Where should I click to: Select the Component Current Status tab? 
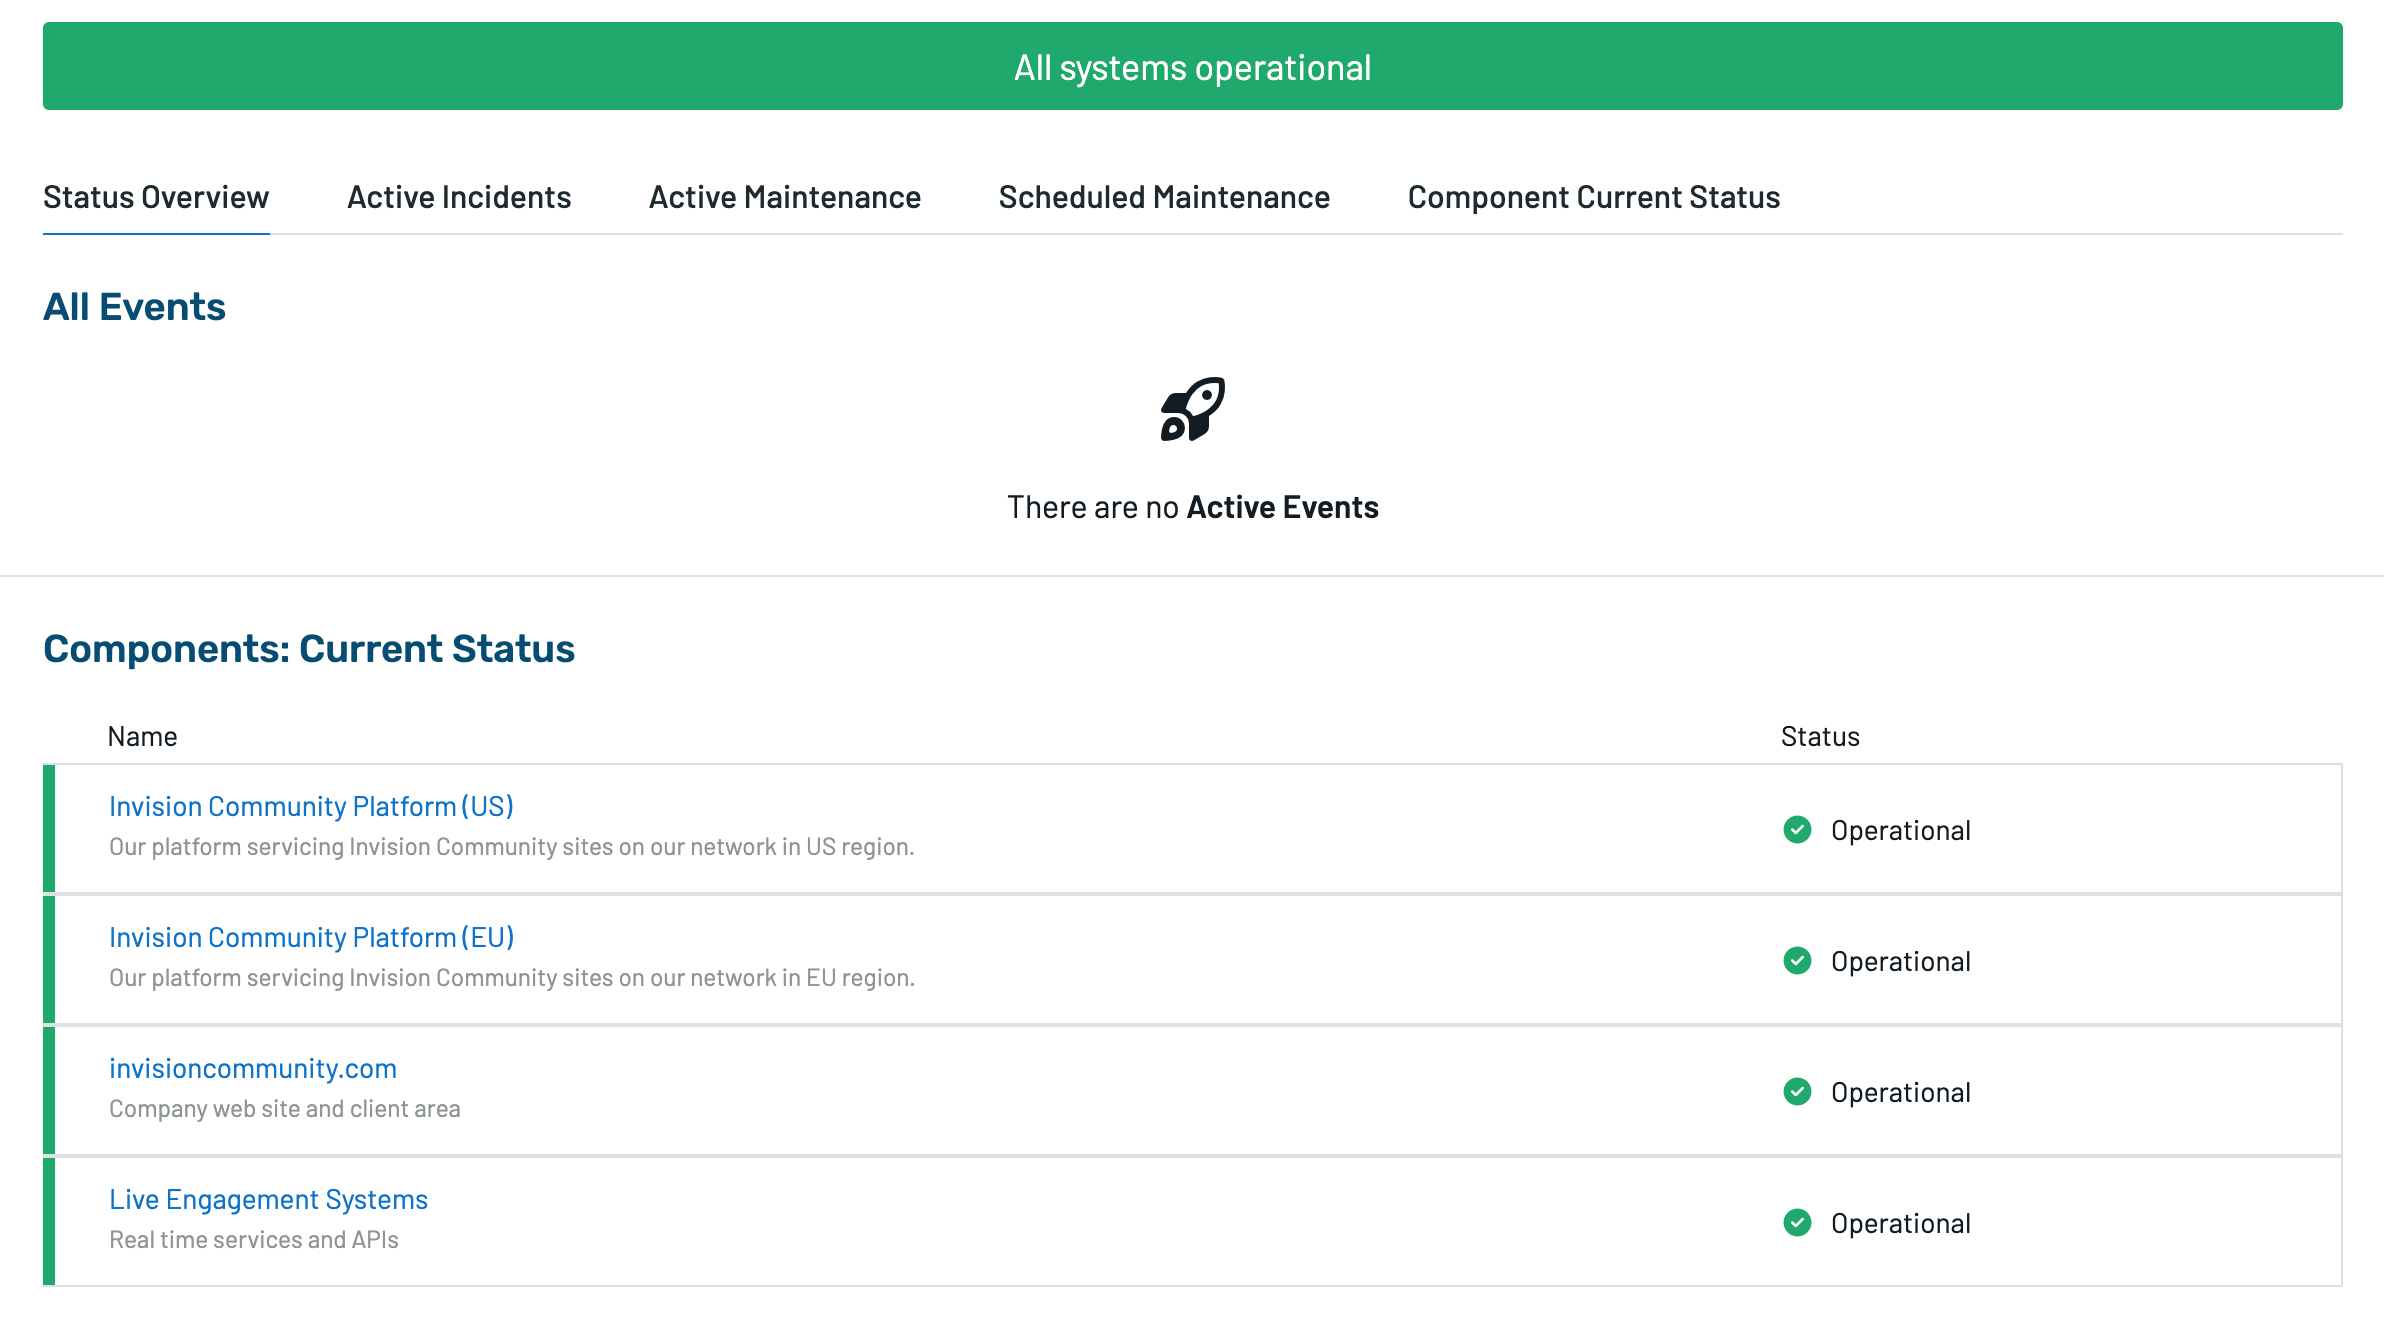pyautogui.click(x=1594, y=197)
